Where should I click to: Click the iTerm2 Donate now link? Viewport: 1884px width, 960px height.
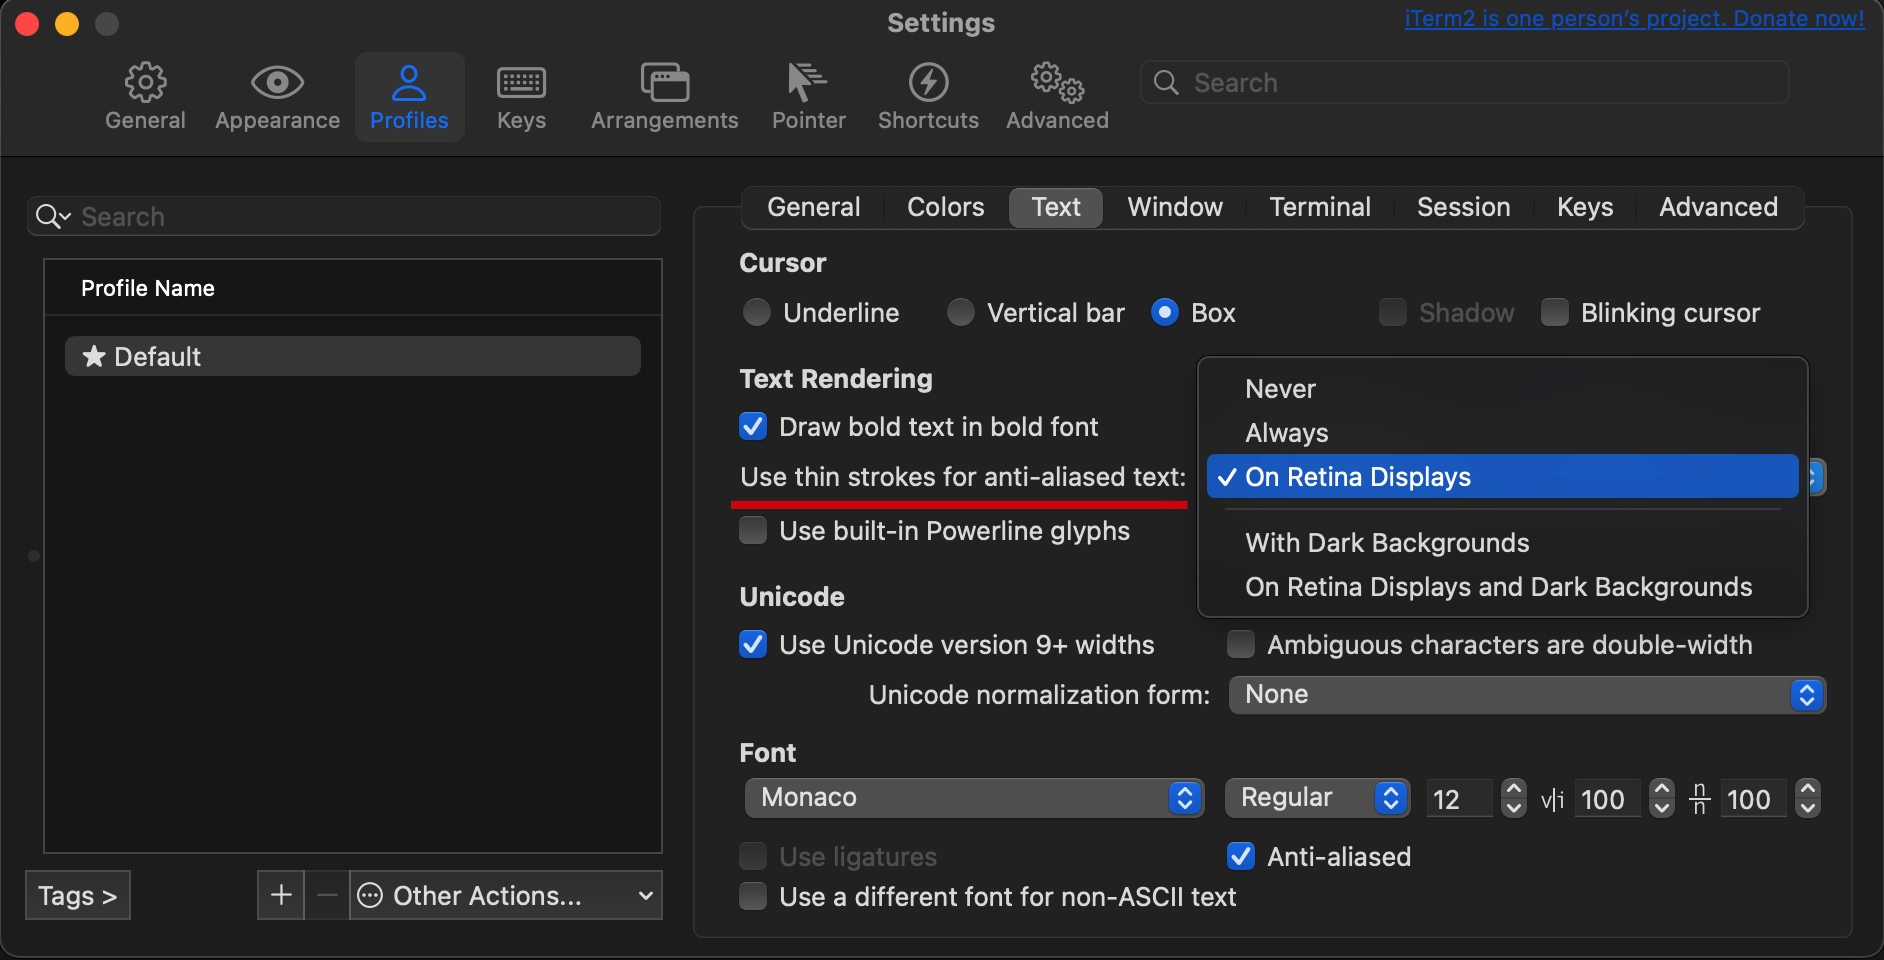point(1634,19)
